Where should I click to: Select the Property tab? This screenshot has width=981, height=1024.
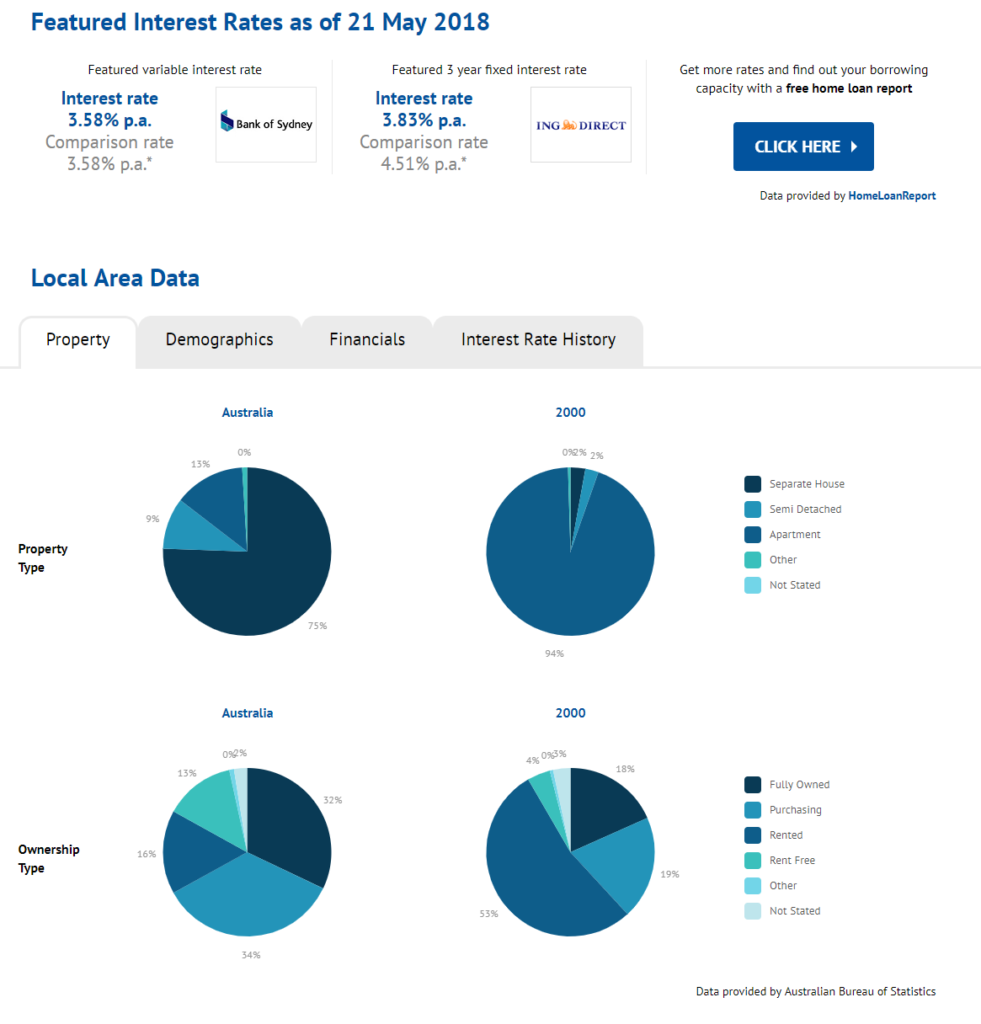[x=78, y=342]
